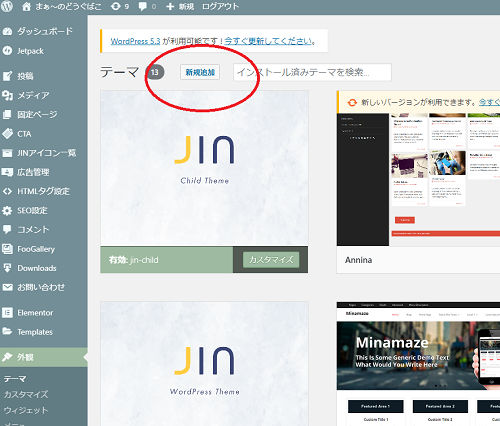This screenshot has width=500, height=426.
Task: Click the site name in the top bar
Action: point(68,6)
